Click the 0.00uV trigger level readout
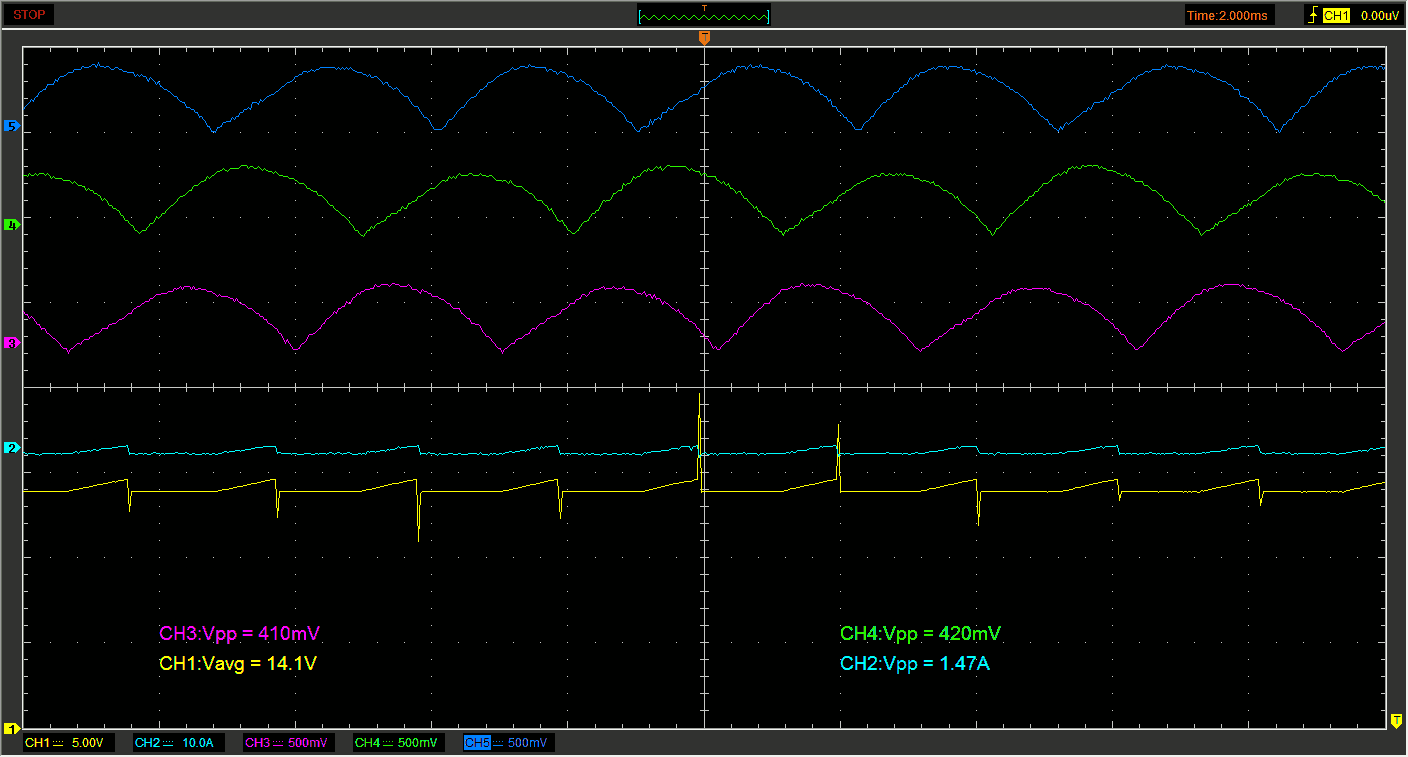This screenshot has height=757, width=1408. click(x=1380, y=15)
